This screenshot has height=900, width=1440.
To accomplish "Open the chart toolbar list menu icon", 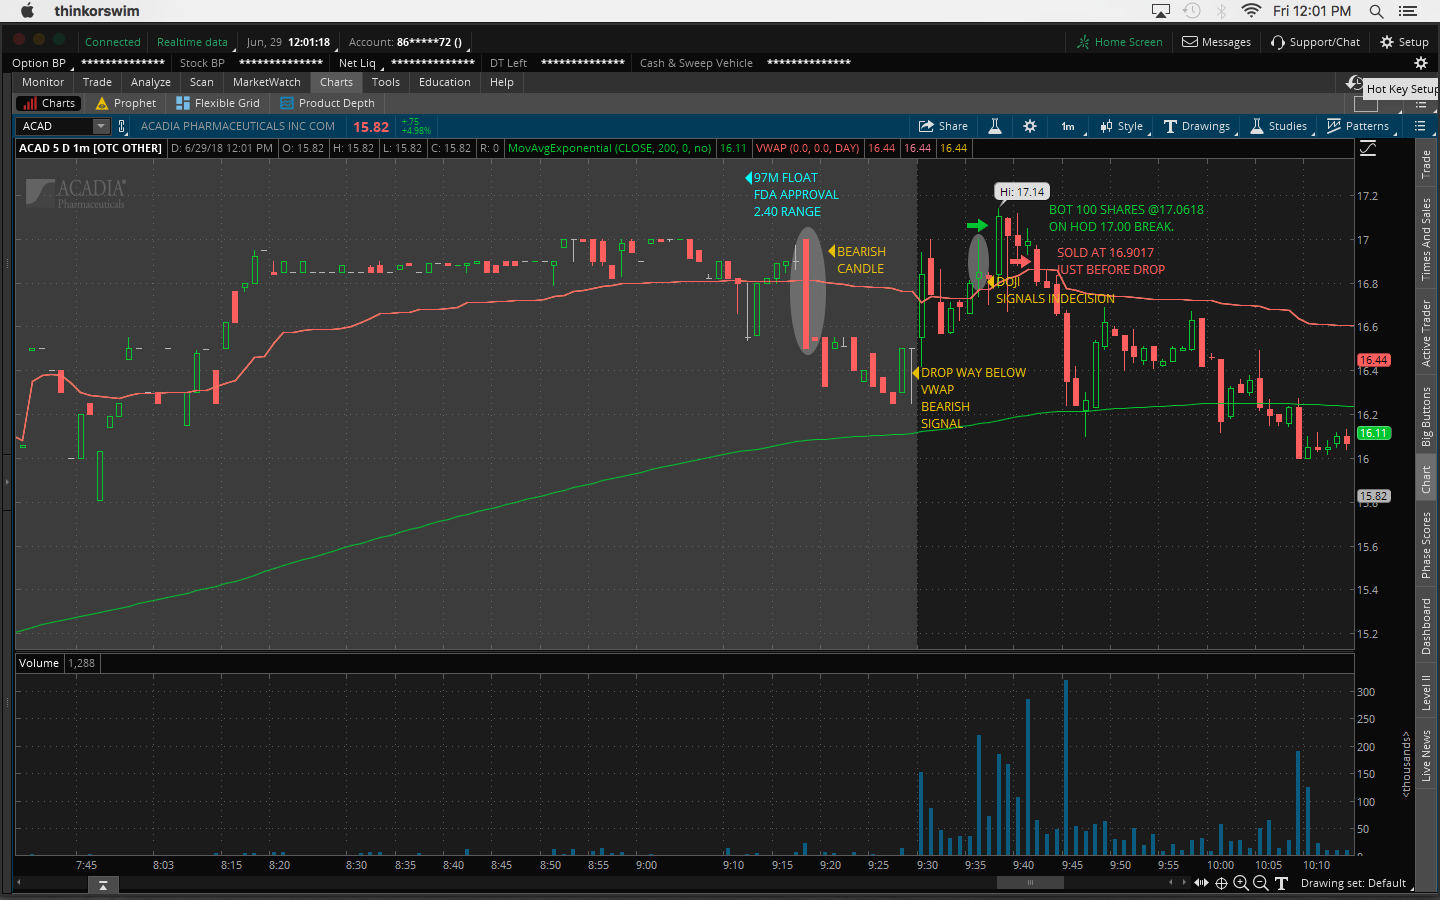I will (1420, 126).
